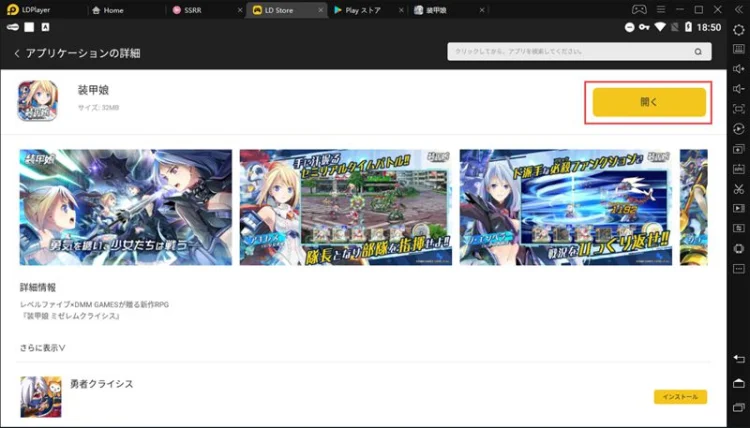Open keyboard mapping icon in sidebar
Image resolution: width=750 pixels, height=428 pixels.
click(x=739, y=49)
